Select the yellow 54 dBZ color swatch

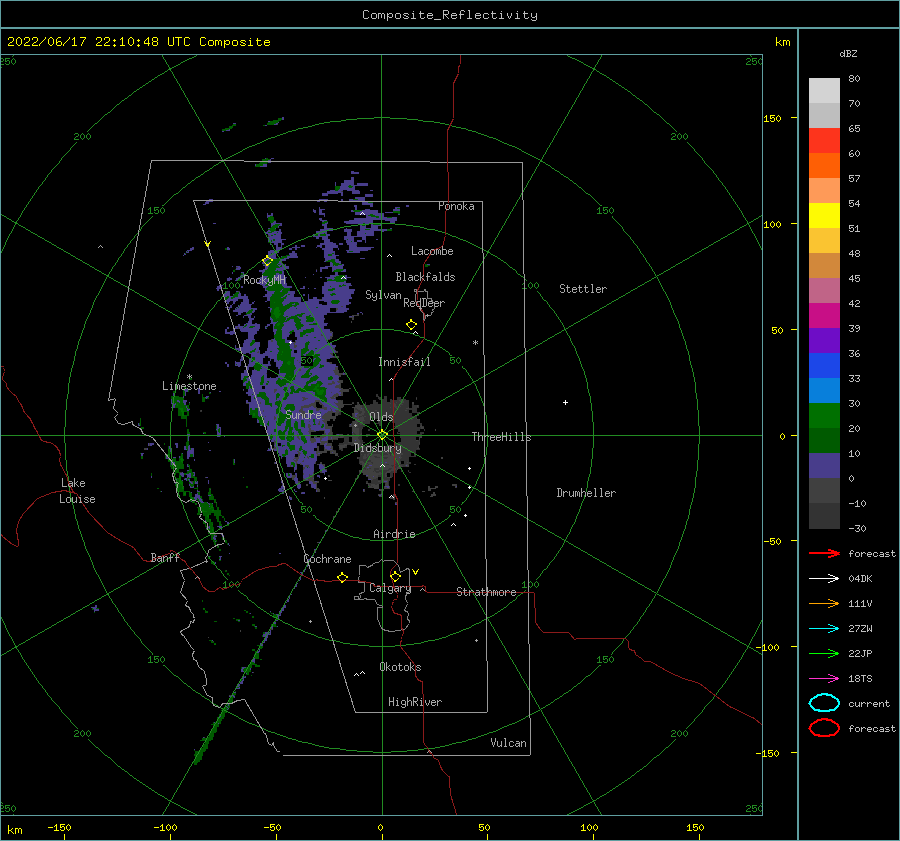[x=824, y=216]
